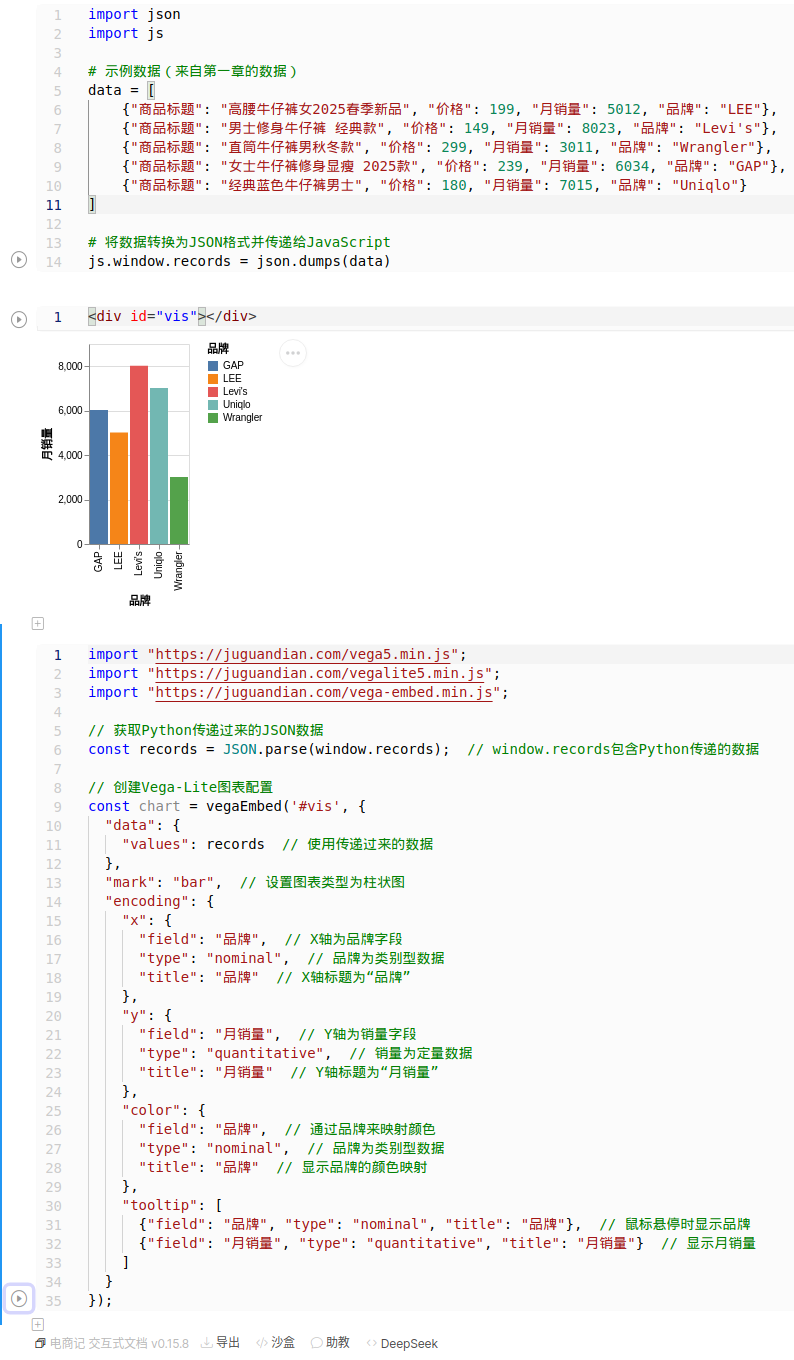Screen dimensions: 794x1360
Task: Run the HTML cell containing div vis
Action: (x=18, y=319)
